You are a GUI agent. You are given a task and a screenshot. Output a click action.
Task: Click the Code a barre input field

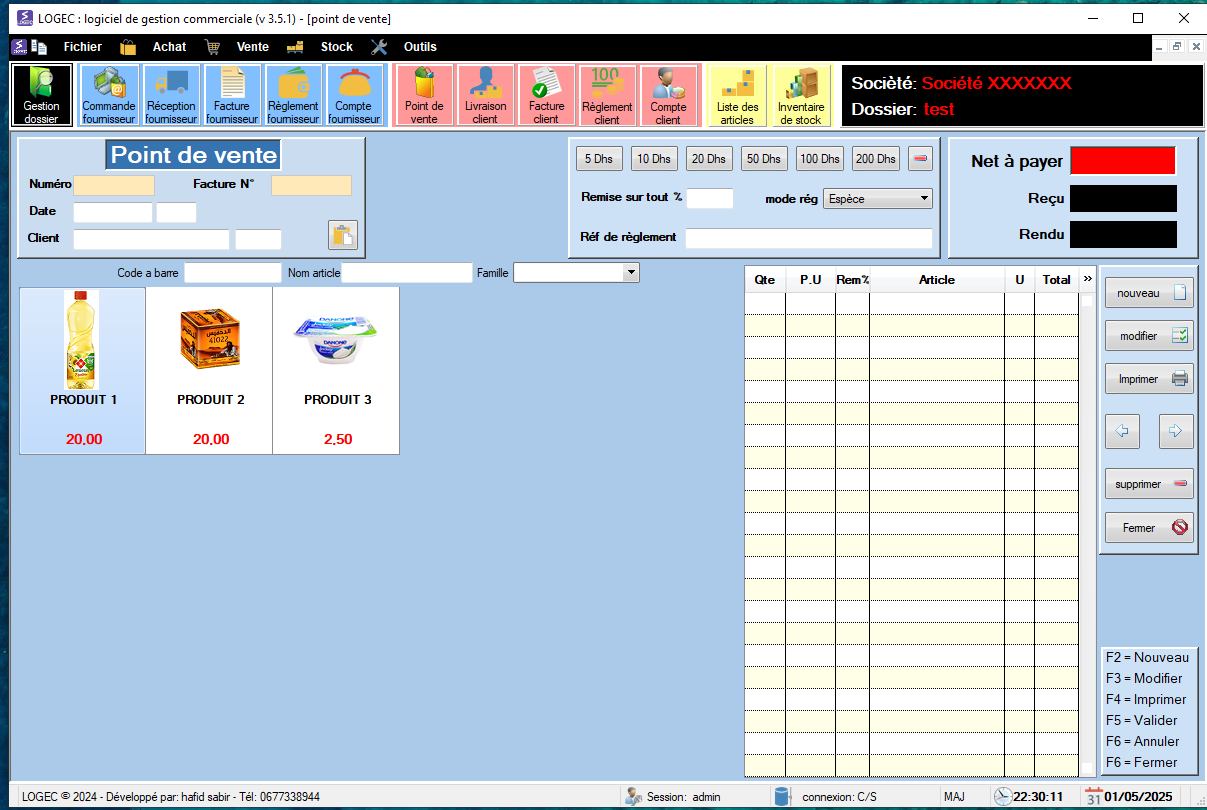[233, 273]
